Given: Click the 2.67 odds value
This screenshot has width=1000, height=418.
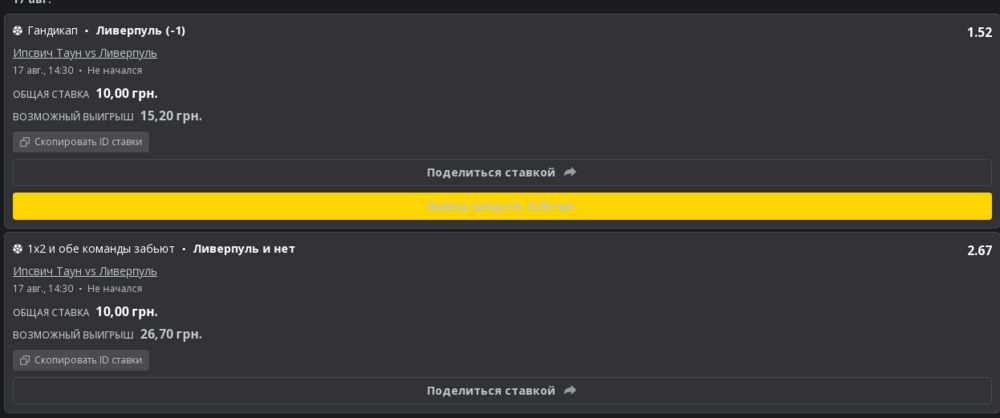Looking at the screenshot, I should click(x=980, y=251).
